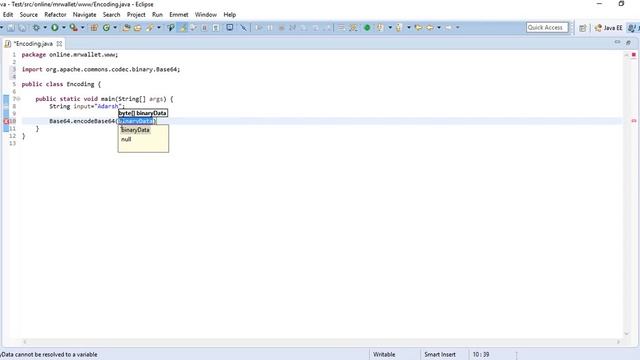Open the Debug dropdown arrow
The height and width of the screenshot is (360, 640).
point(45,28)
